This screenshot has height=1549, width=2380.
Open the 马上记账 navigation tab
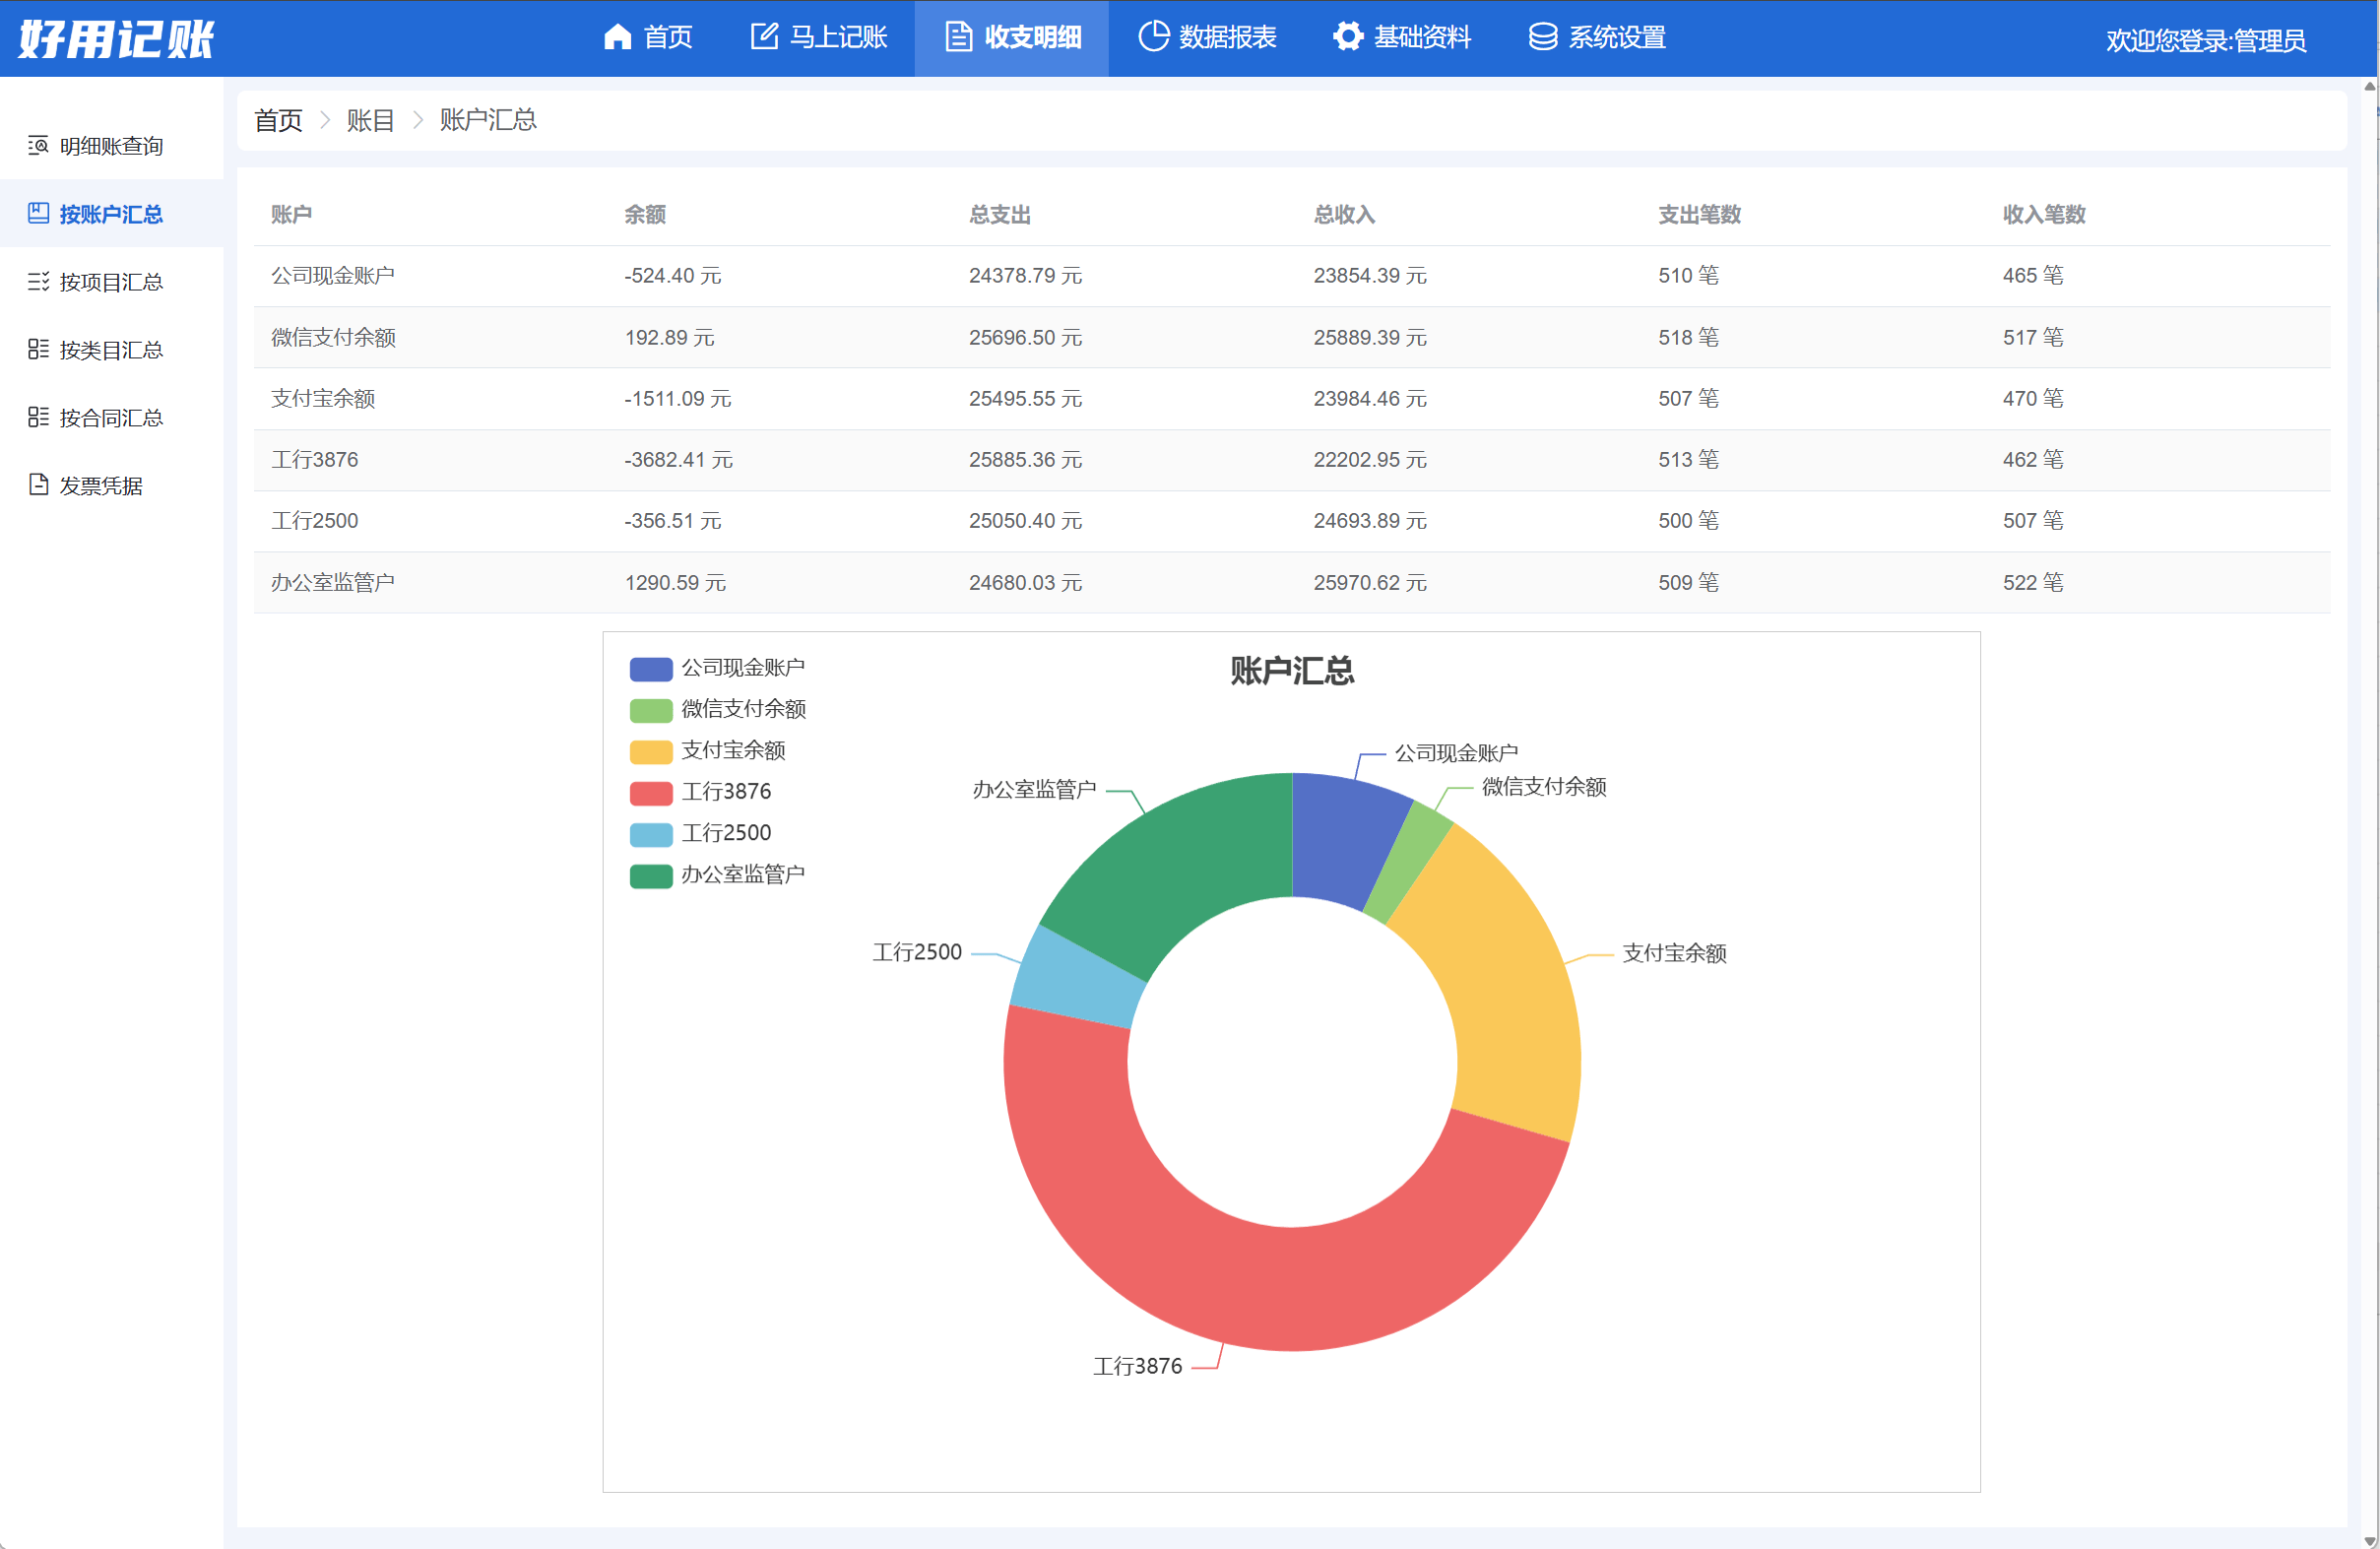[x=818, y=38]
